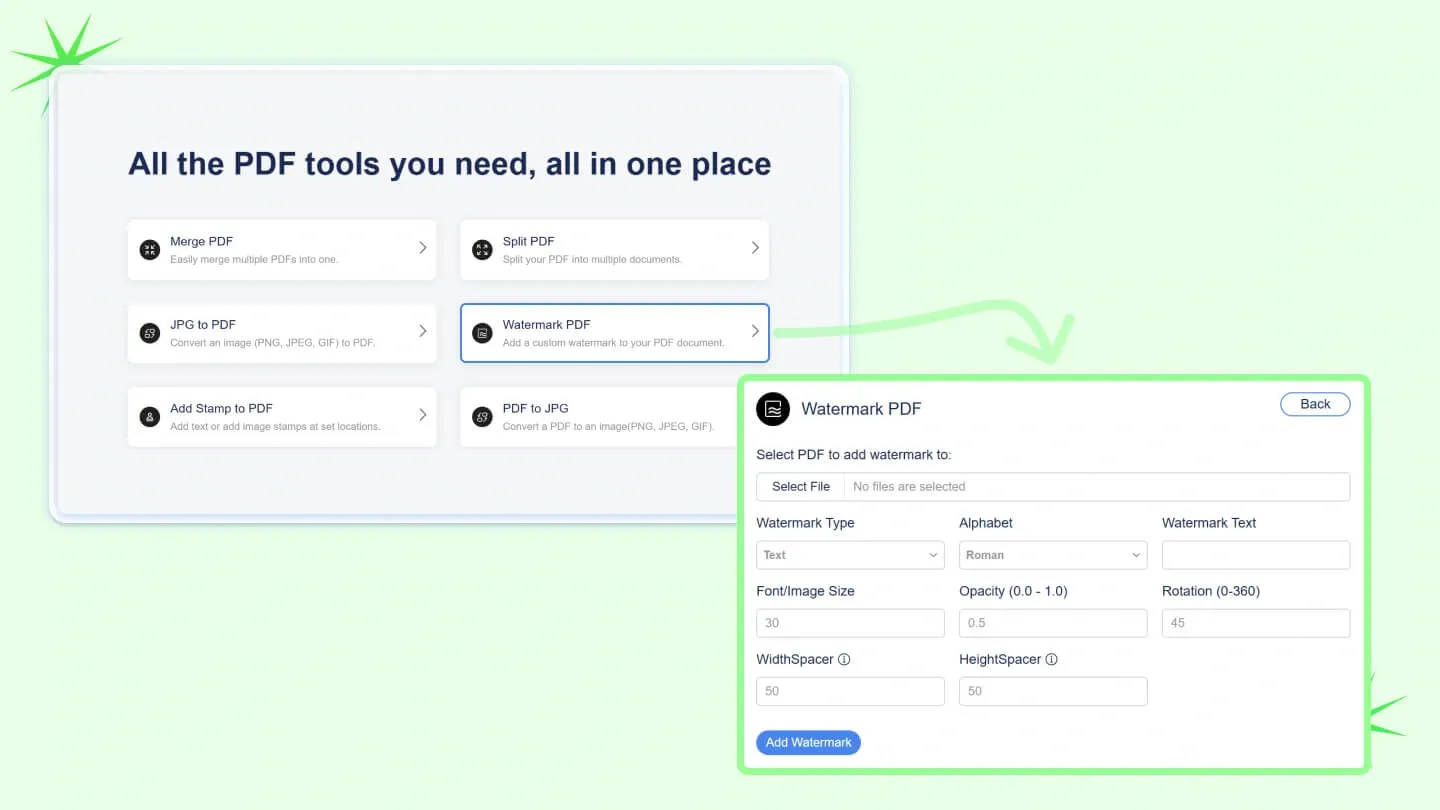1440x810 pixels.
Task: Click the Watermark PDF form header icon
Action: pyautogui.click(x=773, y=408)
